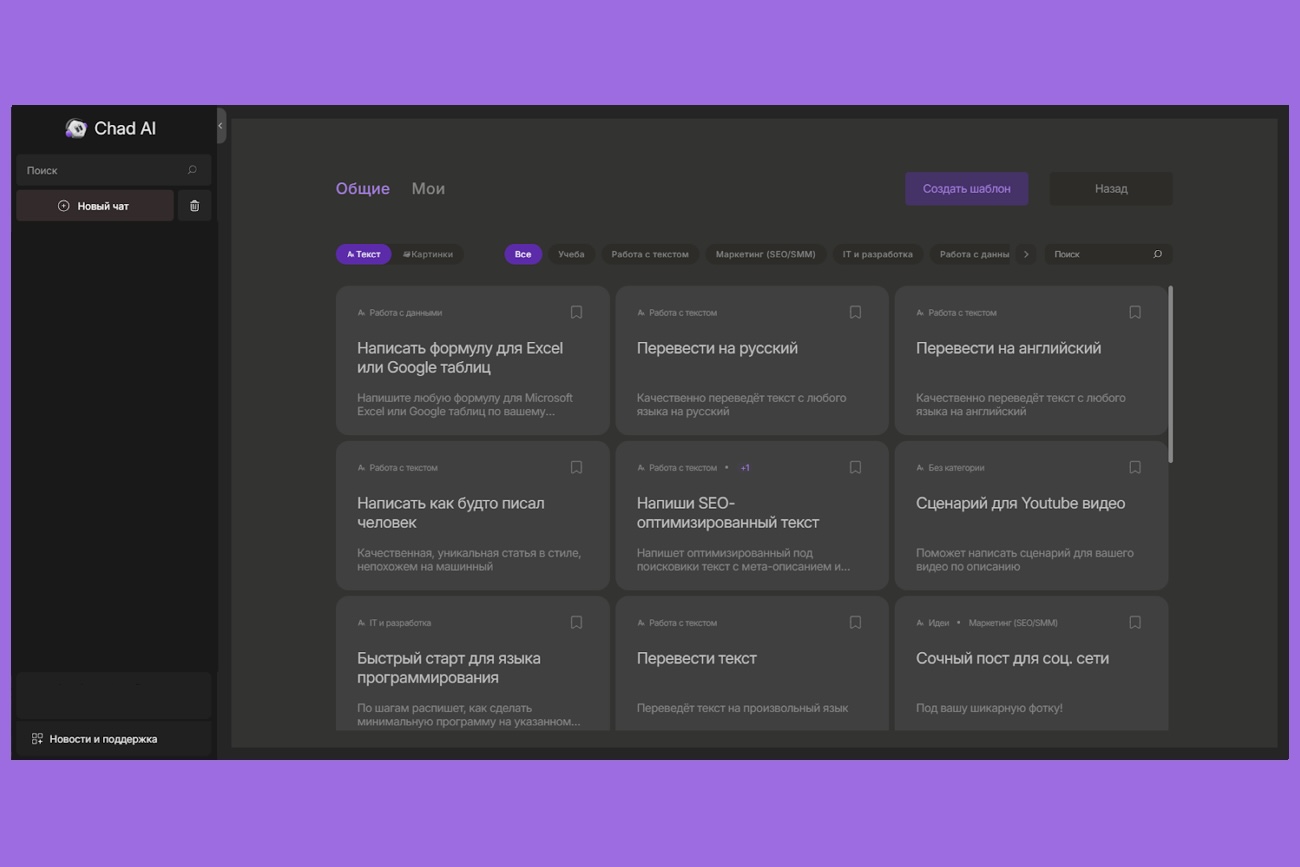Expand the '+1' extra categories on SEO card
The width and height of the screenshot is (1300, 867).
pyautogui.click(x=745, y=468)
